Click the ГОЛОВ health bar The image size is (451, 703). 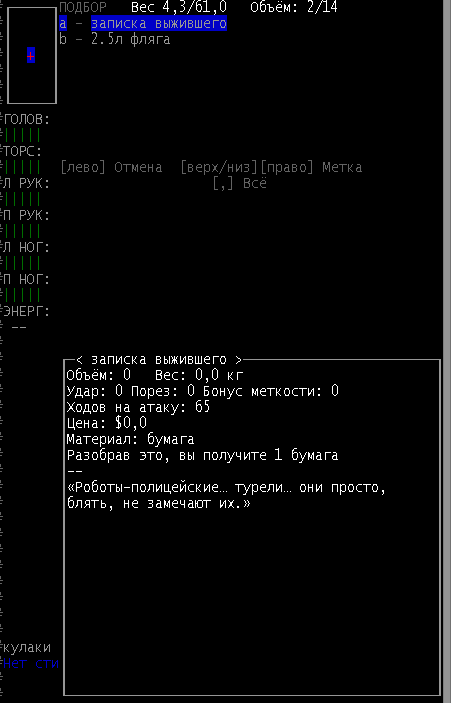point(22,135)
